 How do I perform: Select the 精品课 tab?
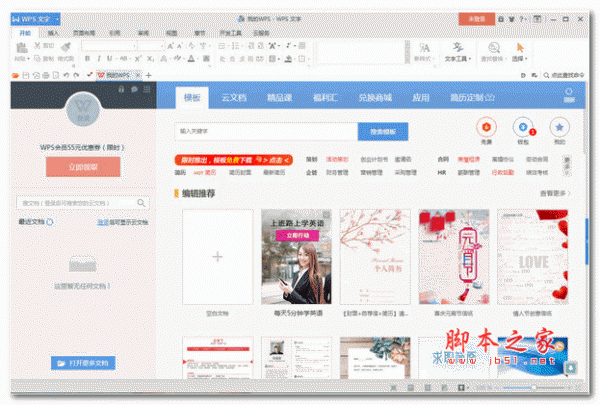pos(280,98)
